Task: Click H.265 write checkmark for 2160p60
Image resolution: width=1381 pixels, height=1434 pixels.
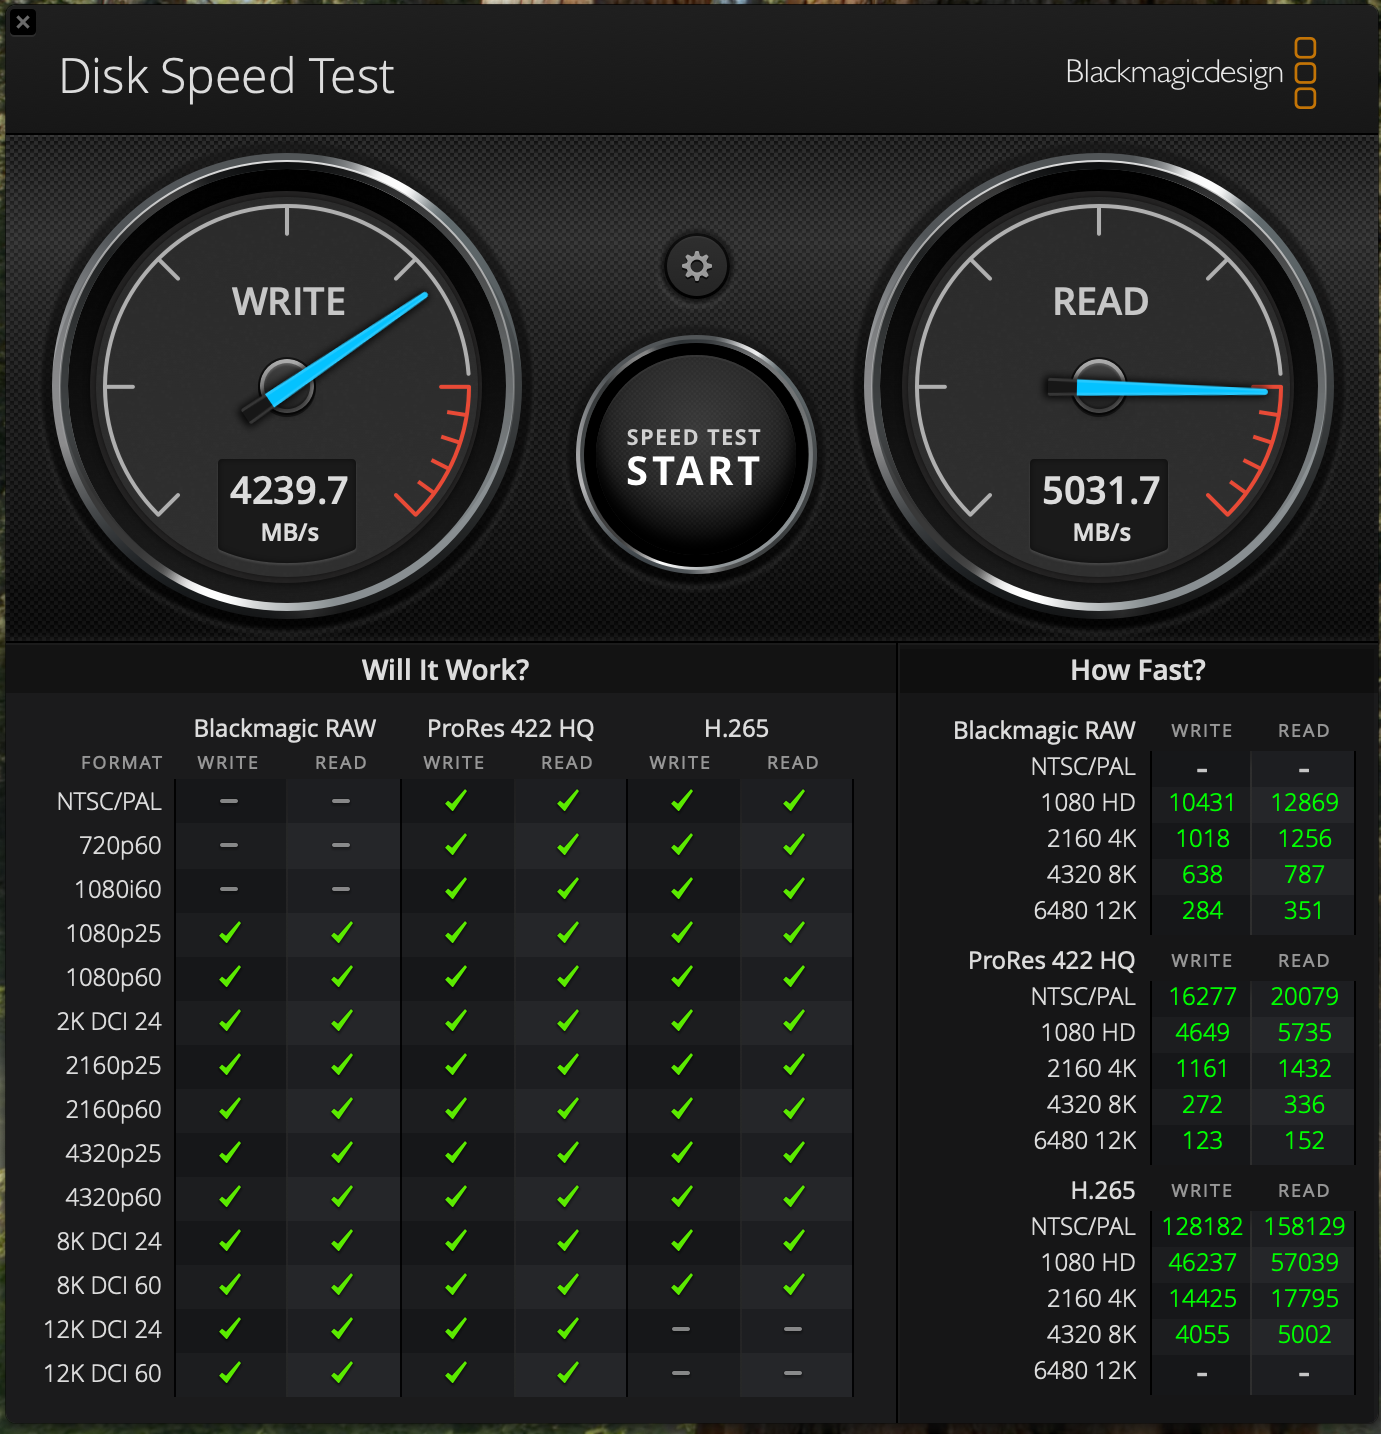Action: pos(681,1109)
